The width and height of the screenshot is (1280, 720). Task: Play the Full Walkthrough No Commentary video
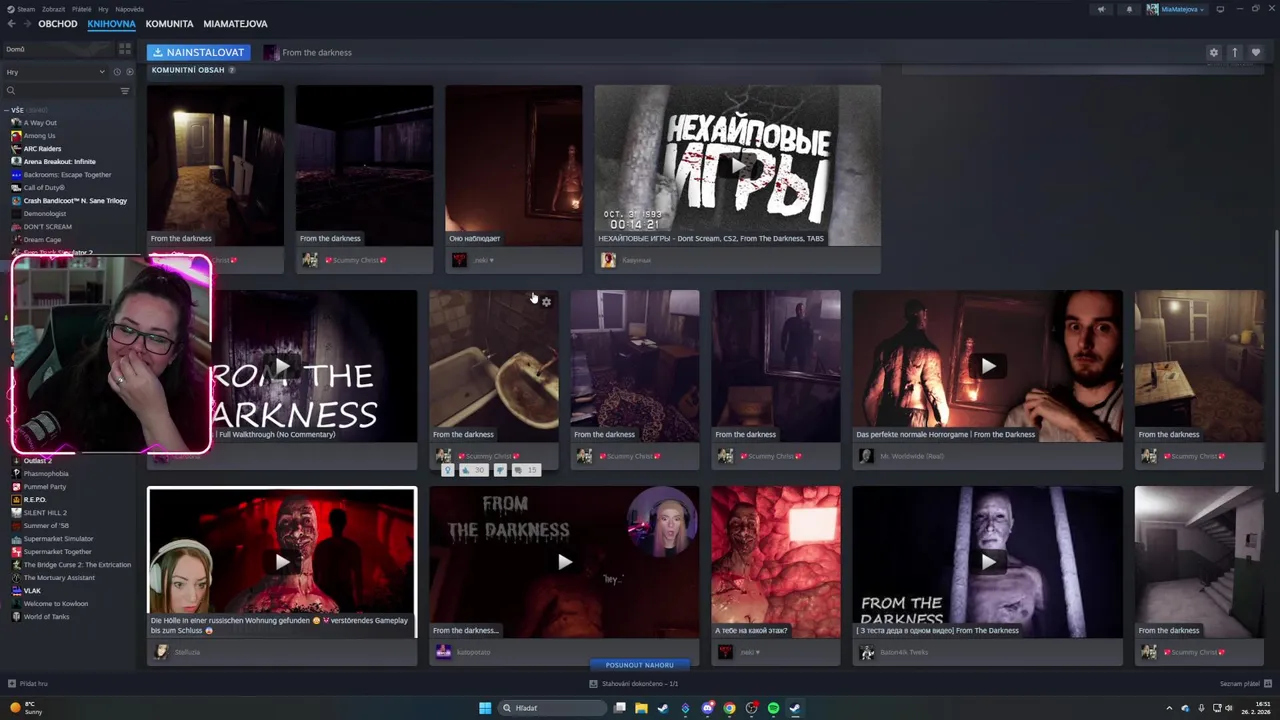point(282,366)
